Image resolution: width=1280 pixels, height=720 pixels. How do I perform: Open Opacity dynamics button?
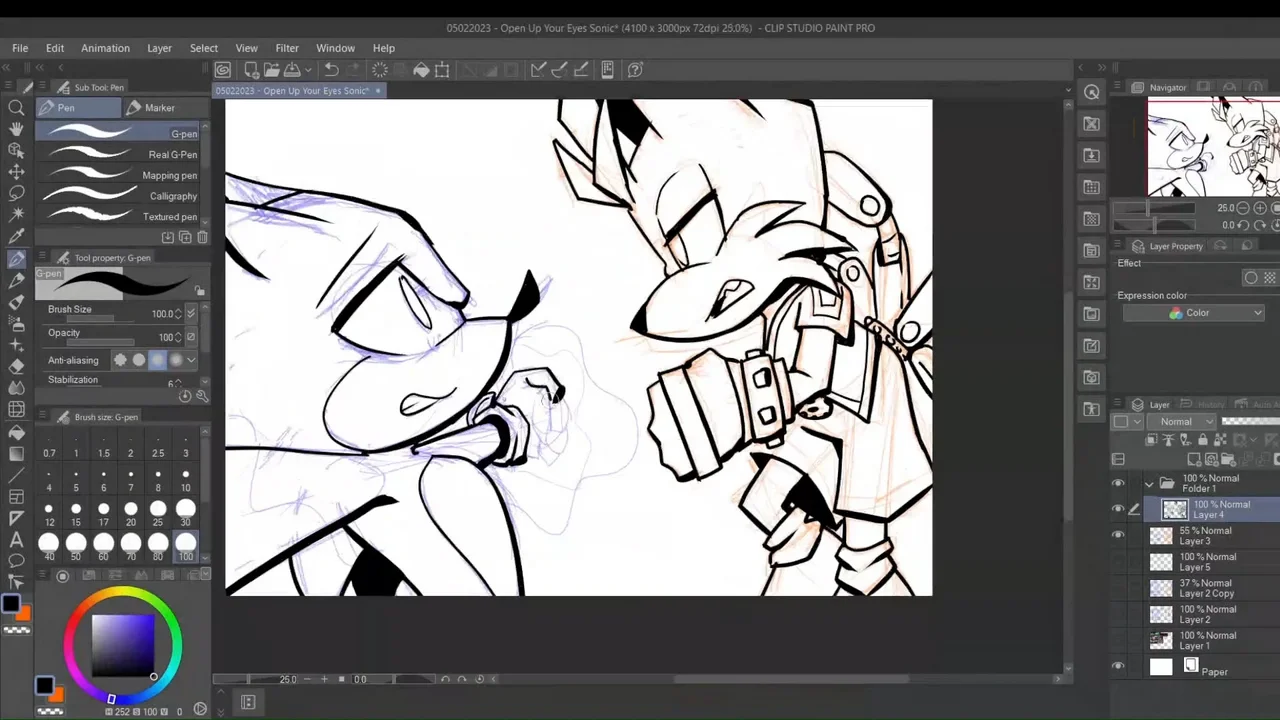point(191,337)
